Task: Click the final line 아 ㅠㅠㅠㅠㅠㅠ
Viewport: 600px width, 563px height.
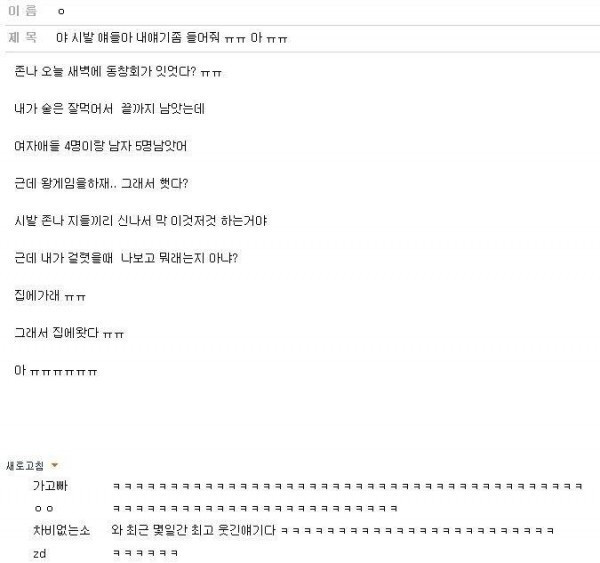Action: 55,370
